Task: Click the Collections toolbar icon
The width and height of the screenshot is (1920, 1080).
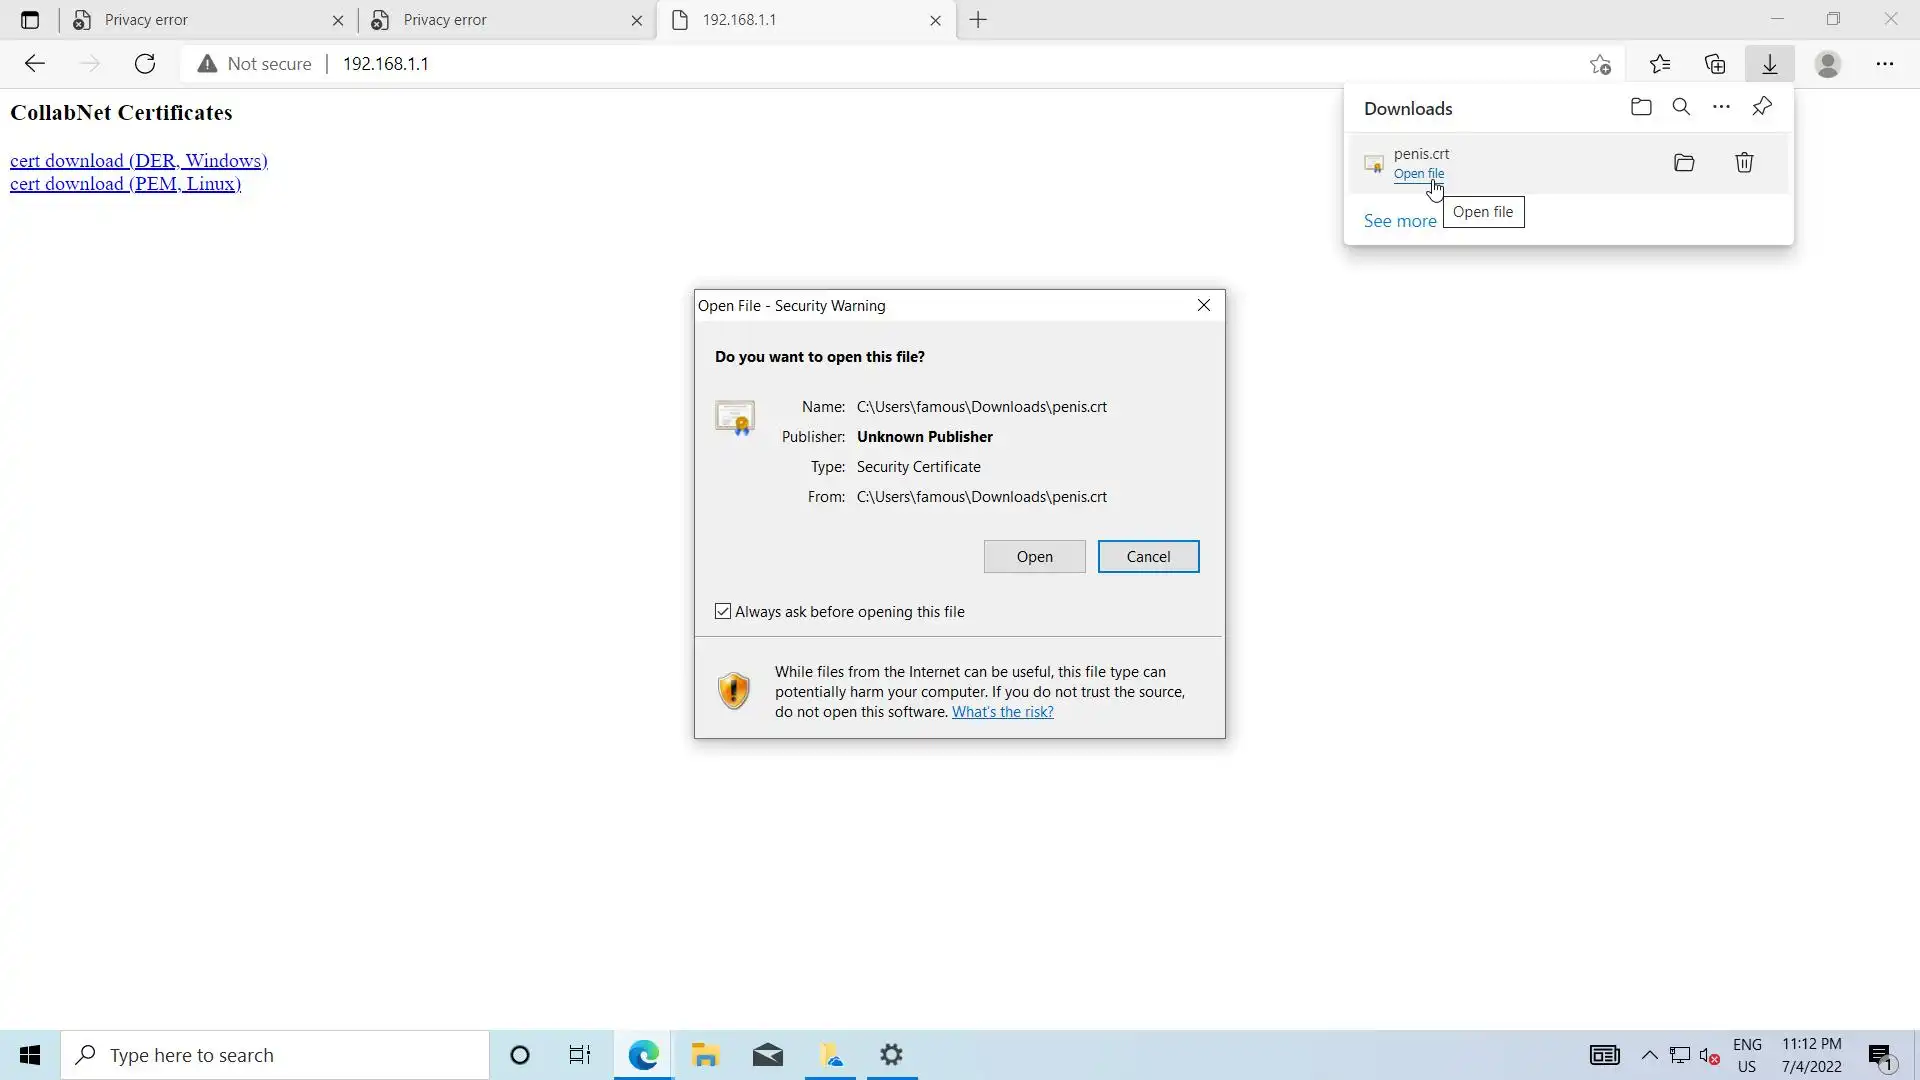Action: (x=1715, y=64)
